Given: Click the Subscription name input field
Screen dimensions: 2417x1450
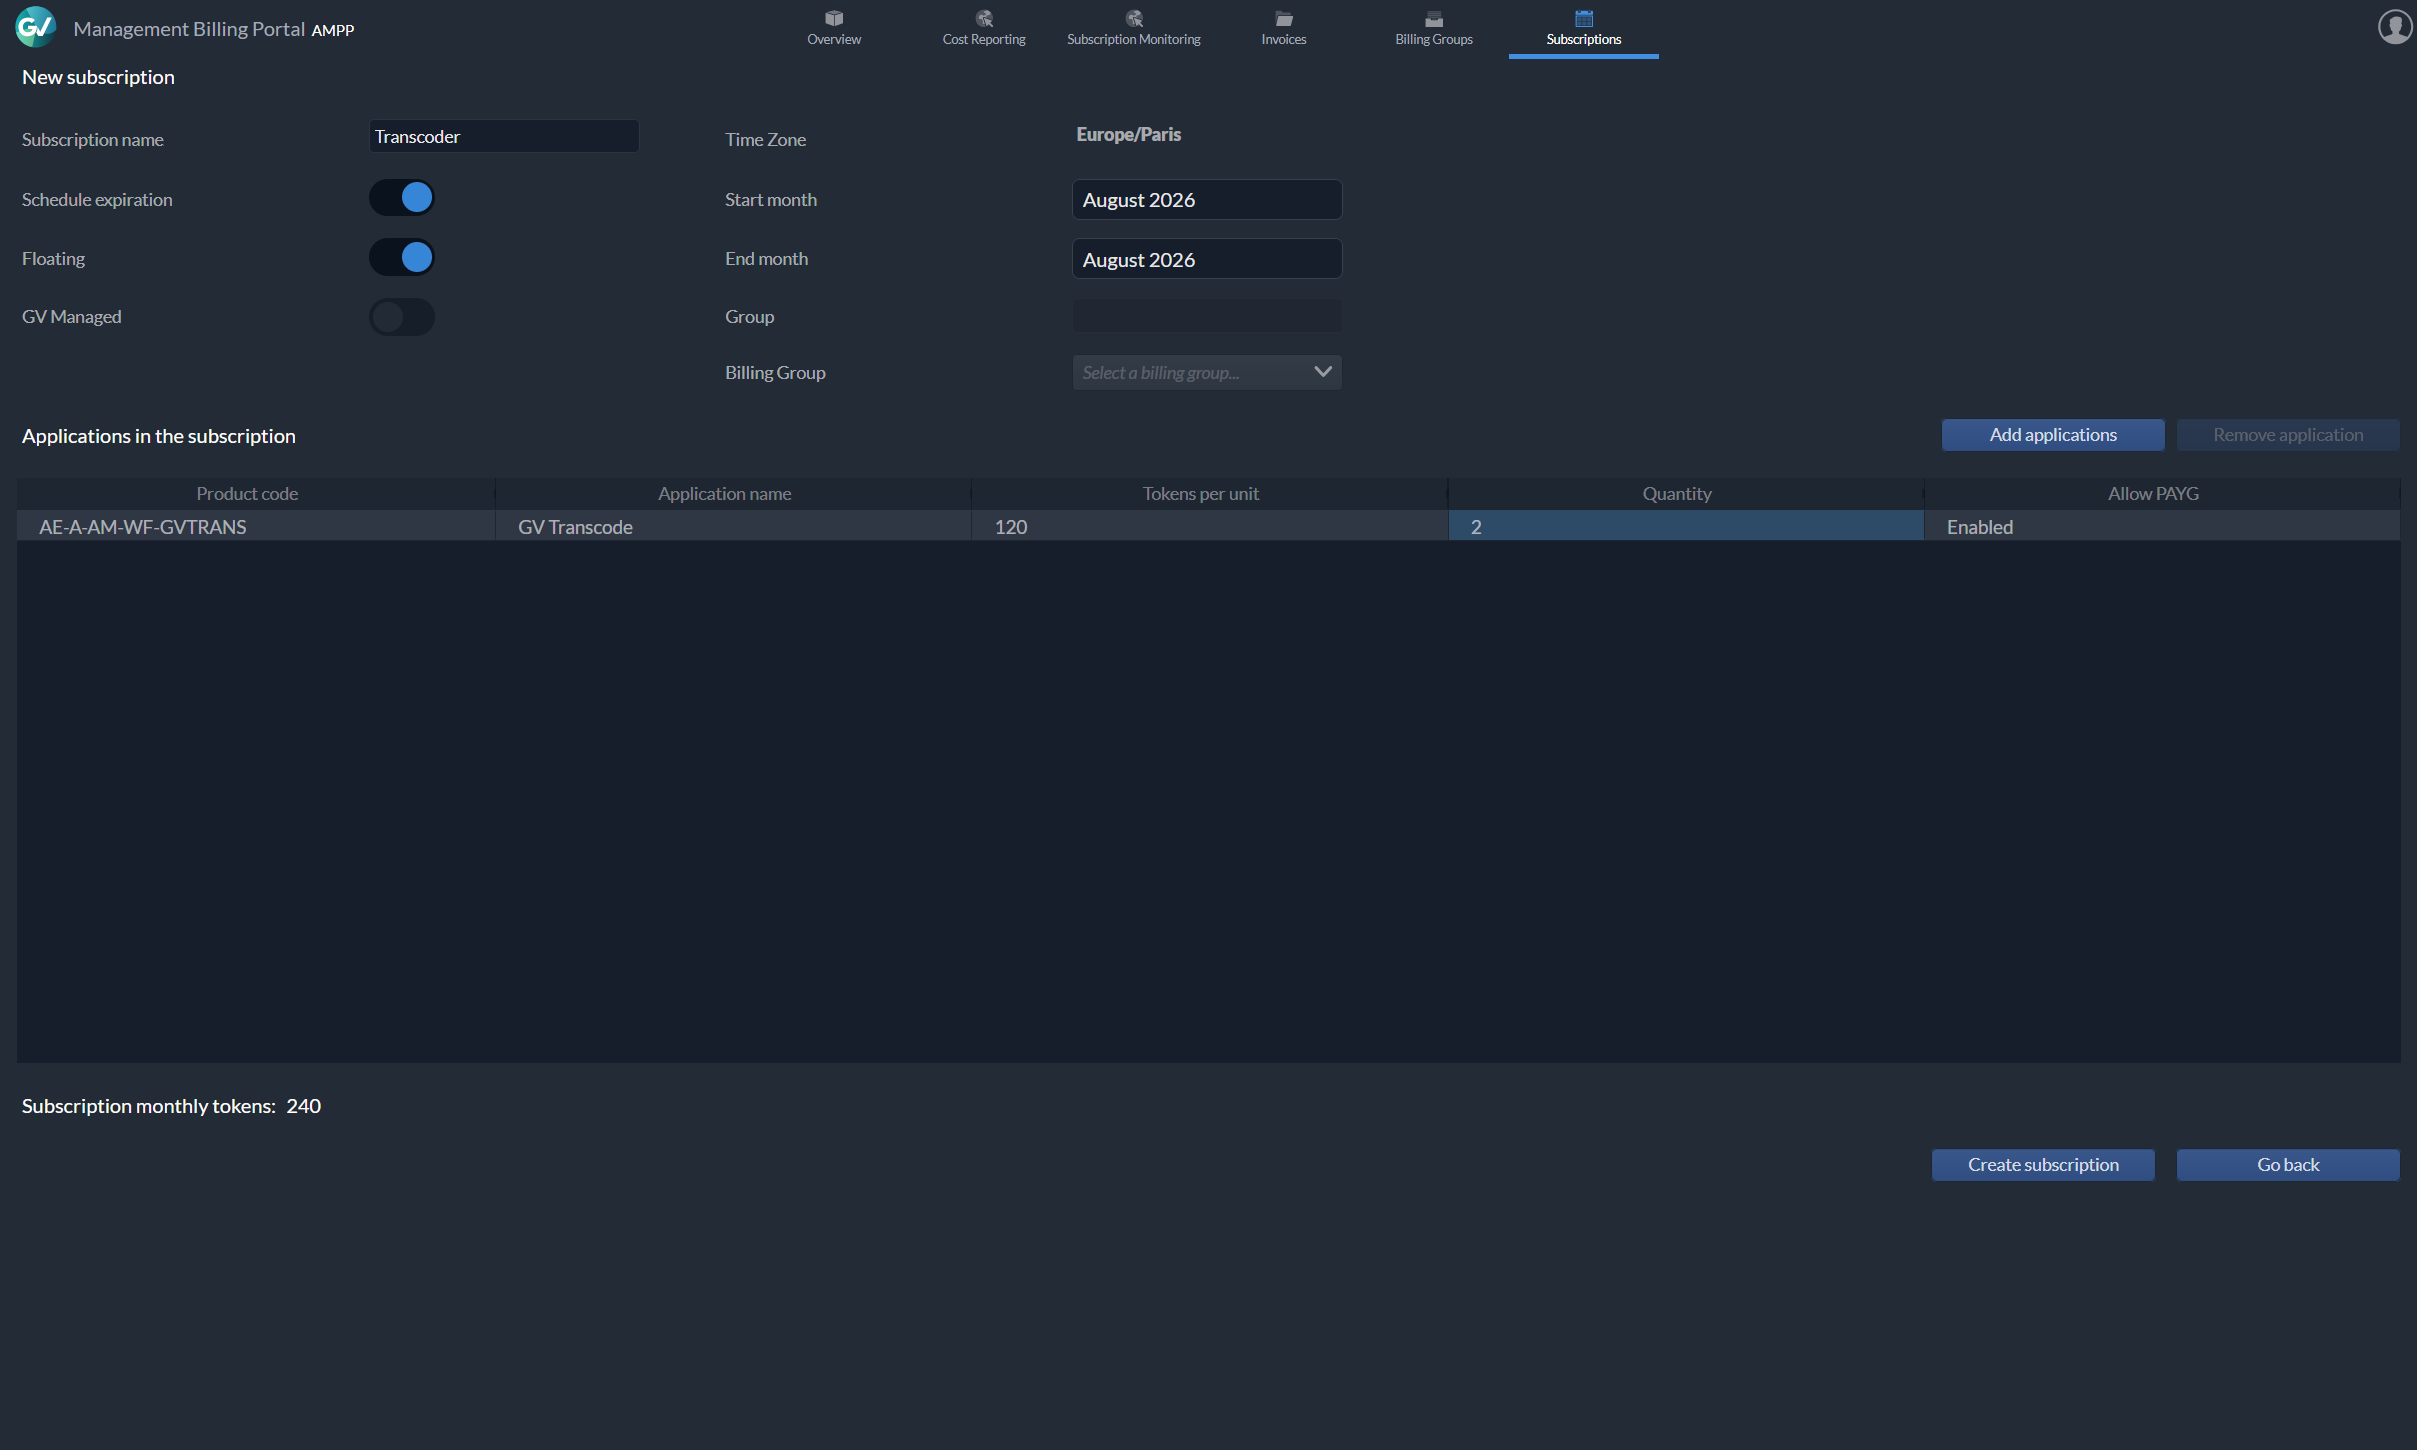Looking at the screenshot, I should tap(504, 137).
